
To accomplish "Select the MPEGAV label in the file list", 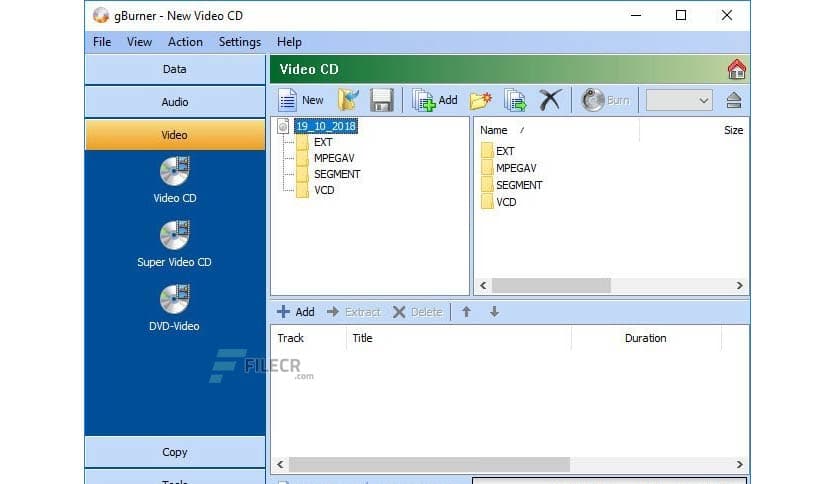I will (516, 168).
